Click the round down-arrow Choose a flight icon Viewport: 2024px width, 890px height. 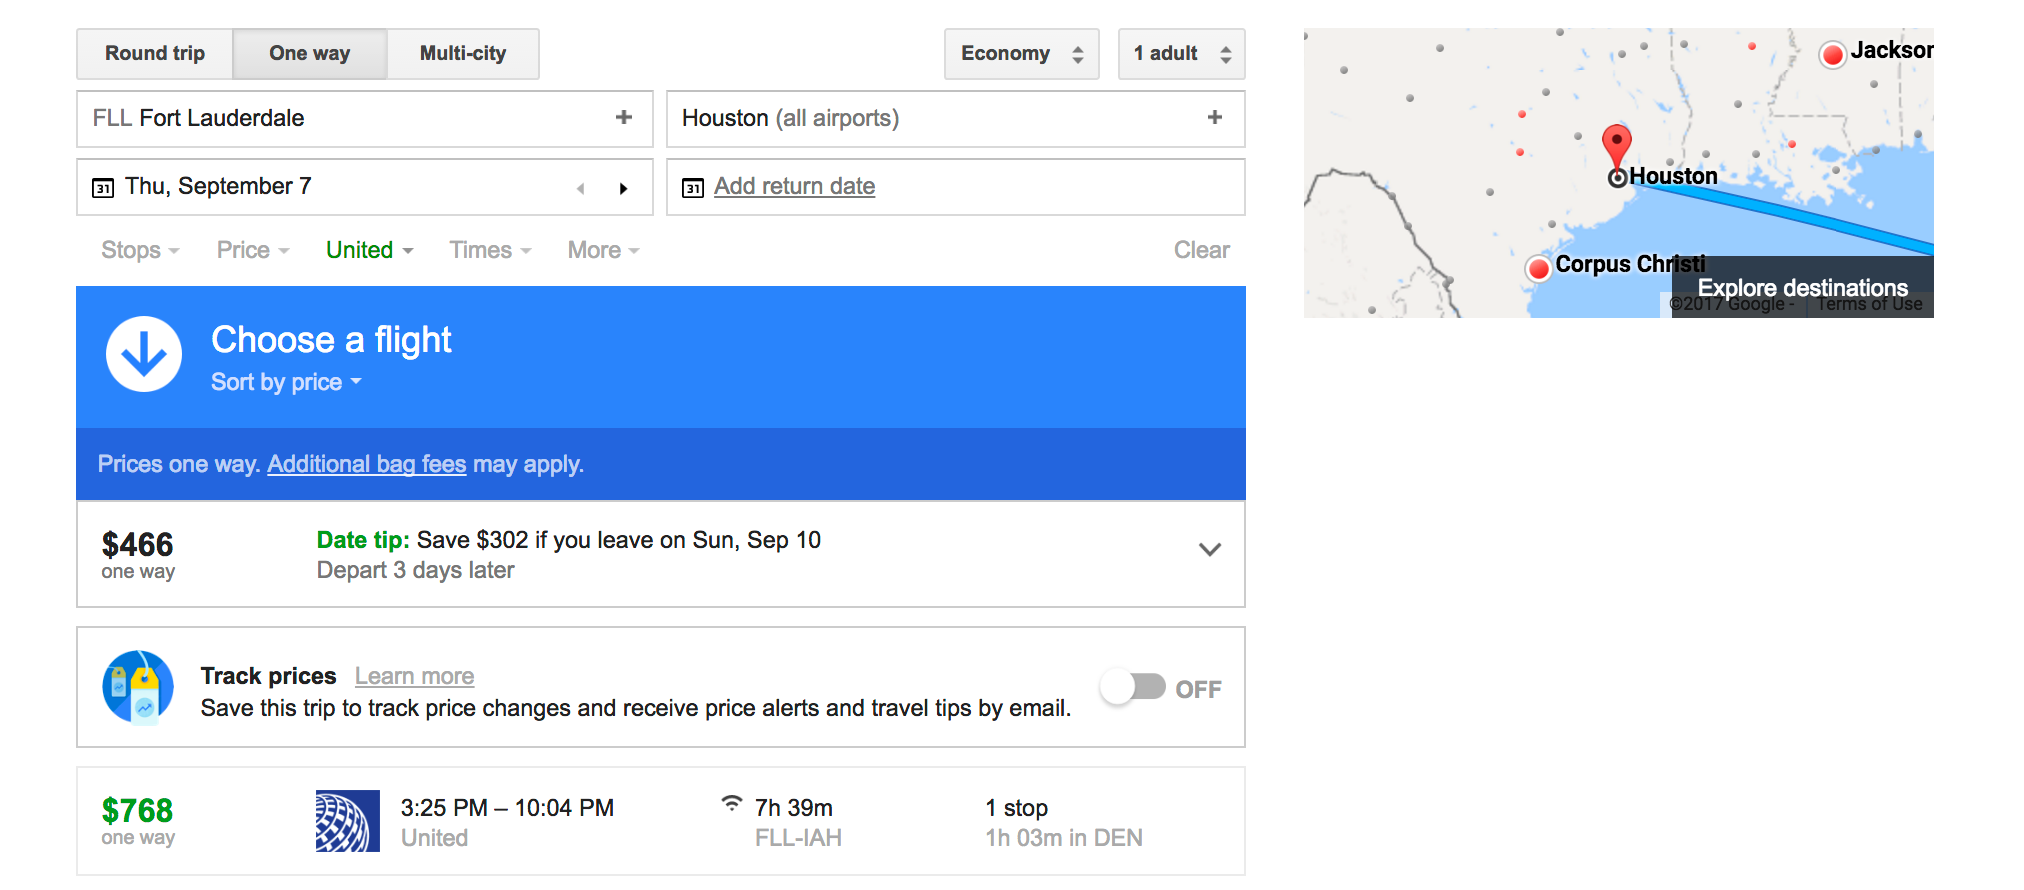[x=144, y=354]
